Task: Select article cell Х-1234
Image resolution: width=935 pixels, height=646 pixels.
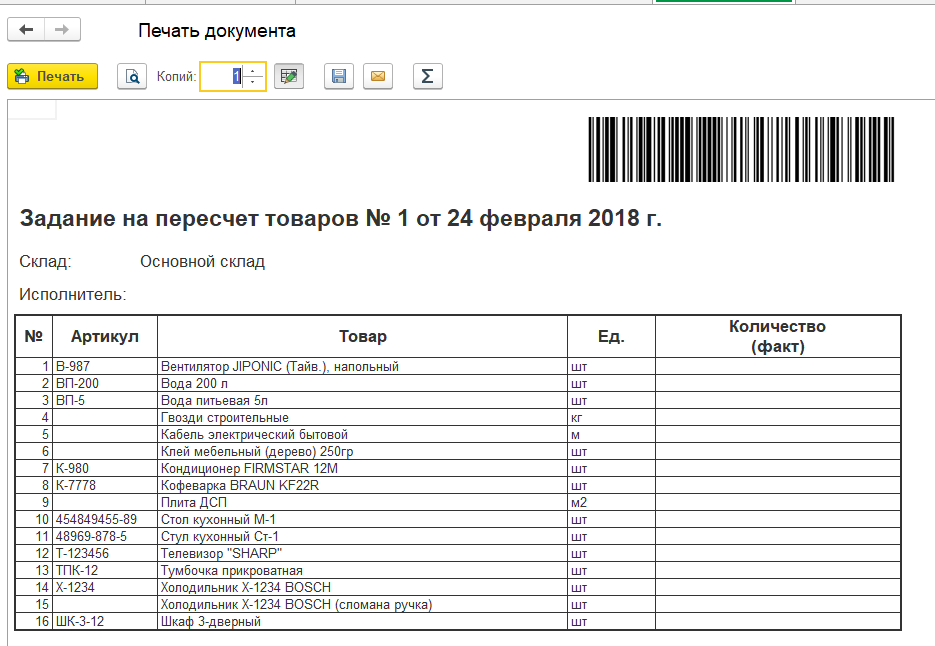Action: 105,588
